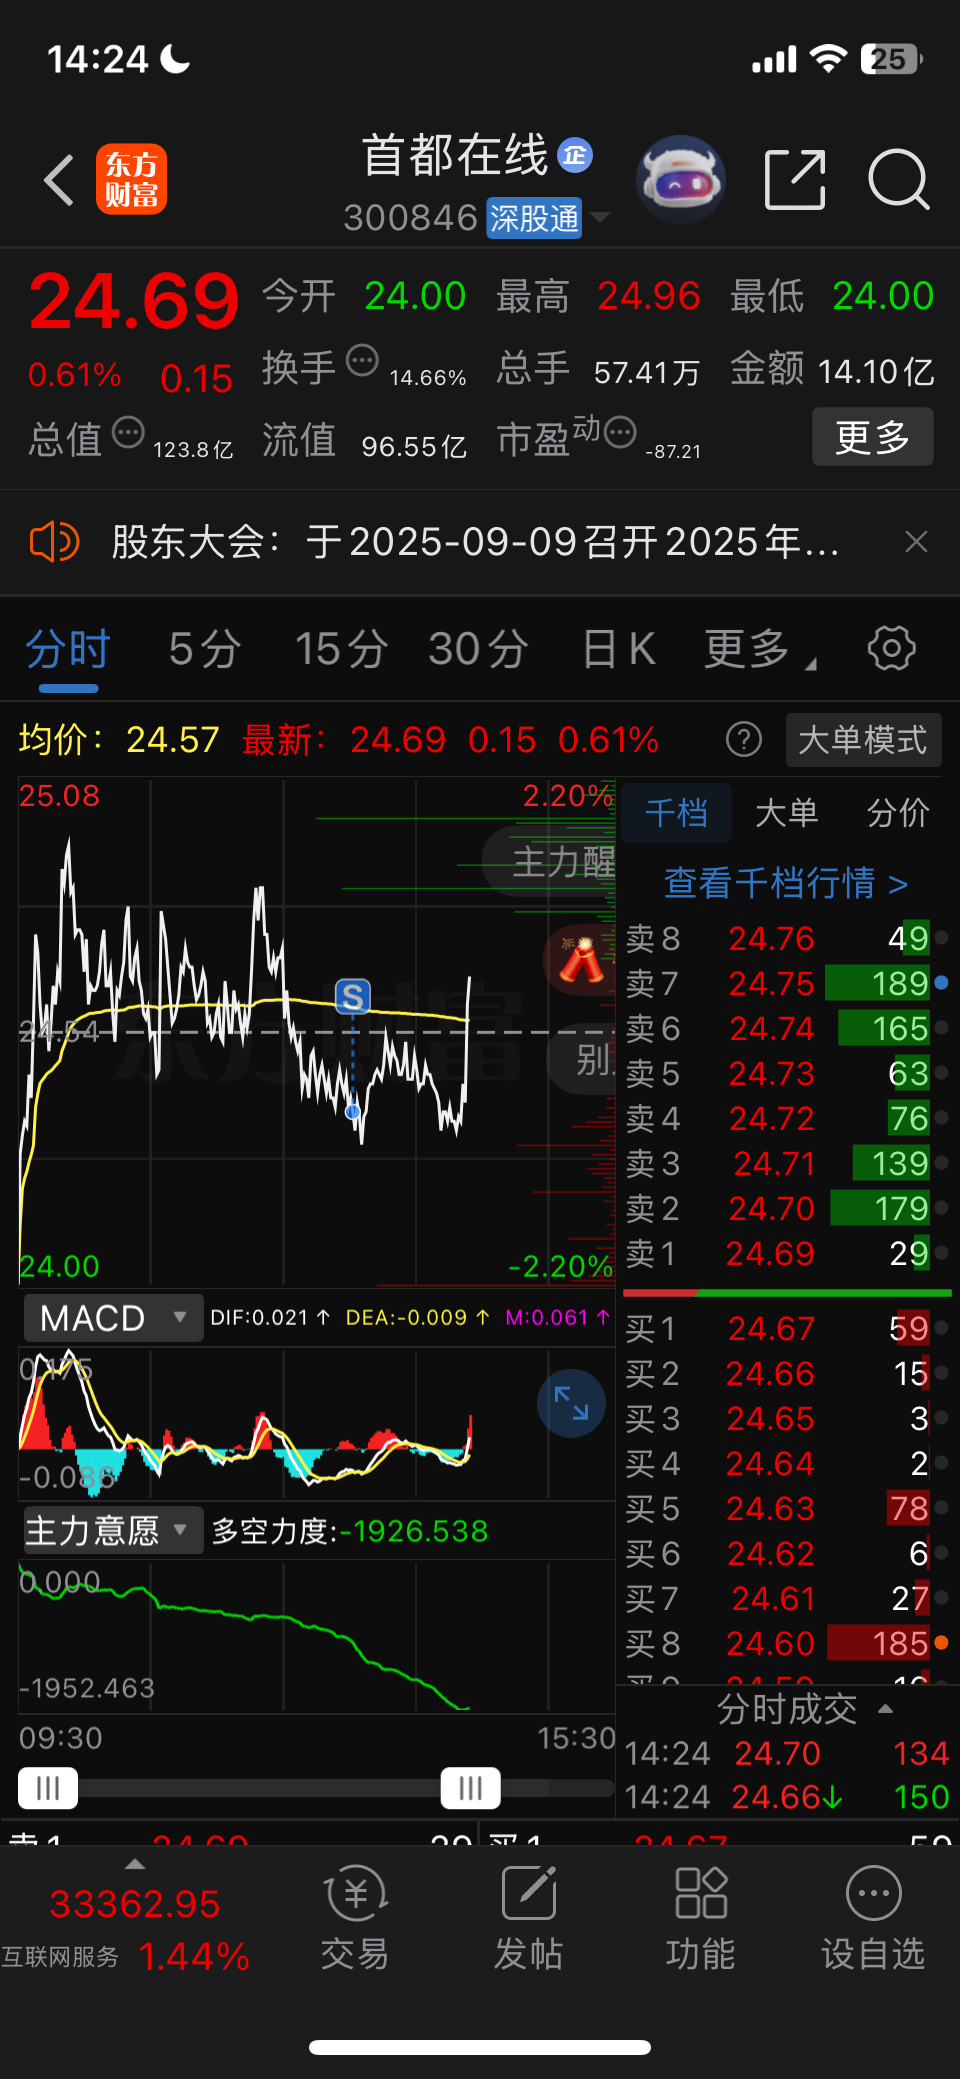Tap the 功能 grid icon
960x2079 pixels.
click(x=701, y=1892)
